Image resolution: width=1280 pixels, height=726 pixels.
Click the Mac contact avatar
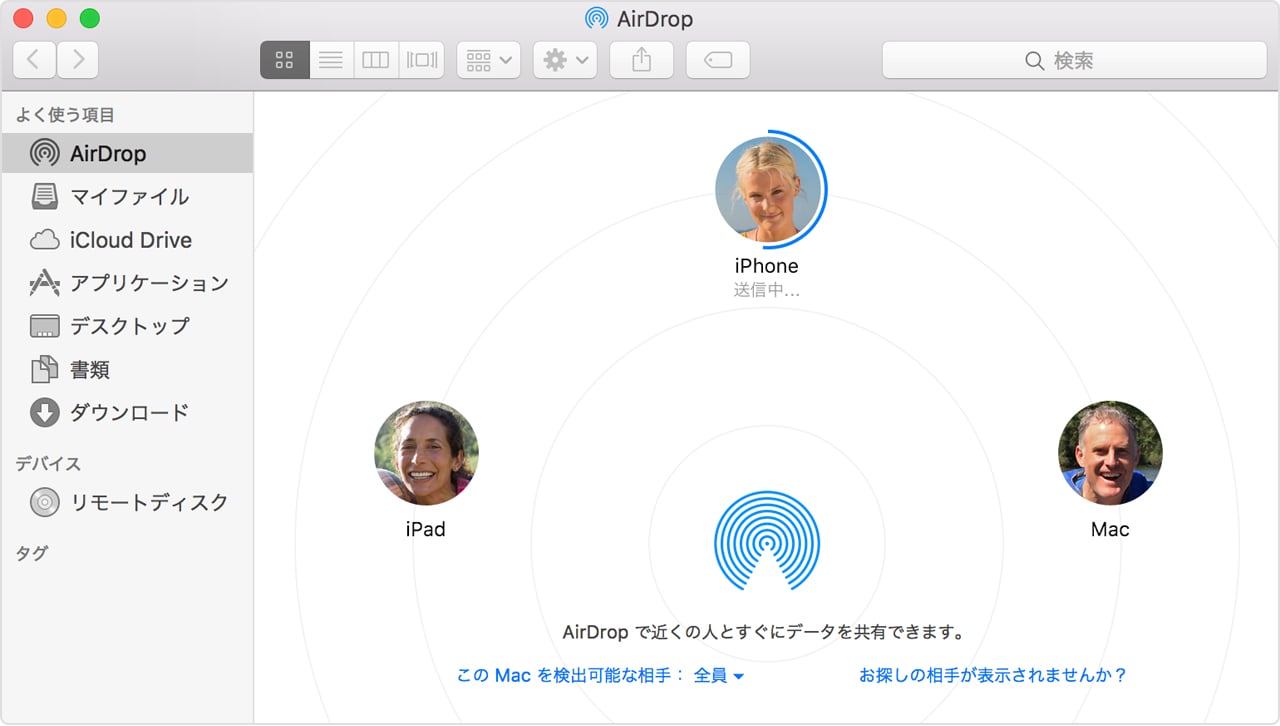[x=1110, y=453]
